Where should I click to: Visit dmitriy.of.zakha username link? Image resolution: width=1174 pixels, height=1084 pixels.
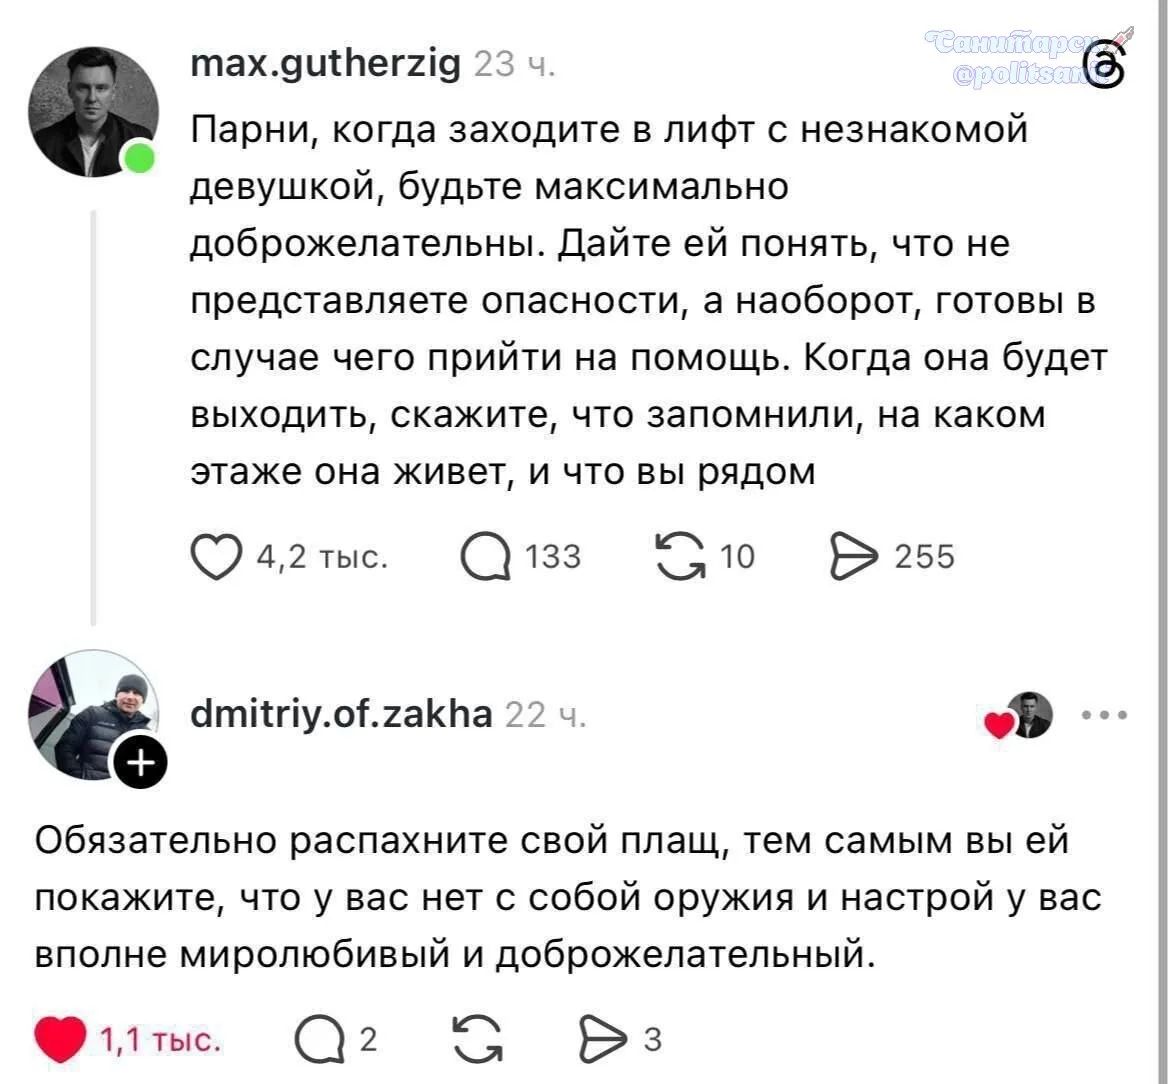click(x=341, y=715)
